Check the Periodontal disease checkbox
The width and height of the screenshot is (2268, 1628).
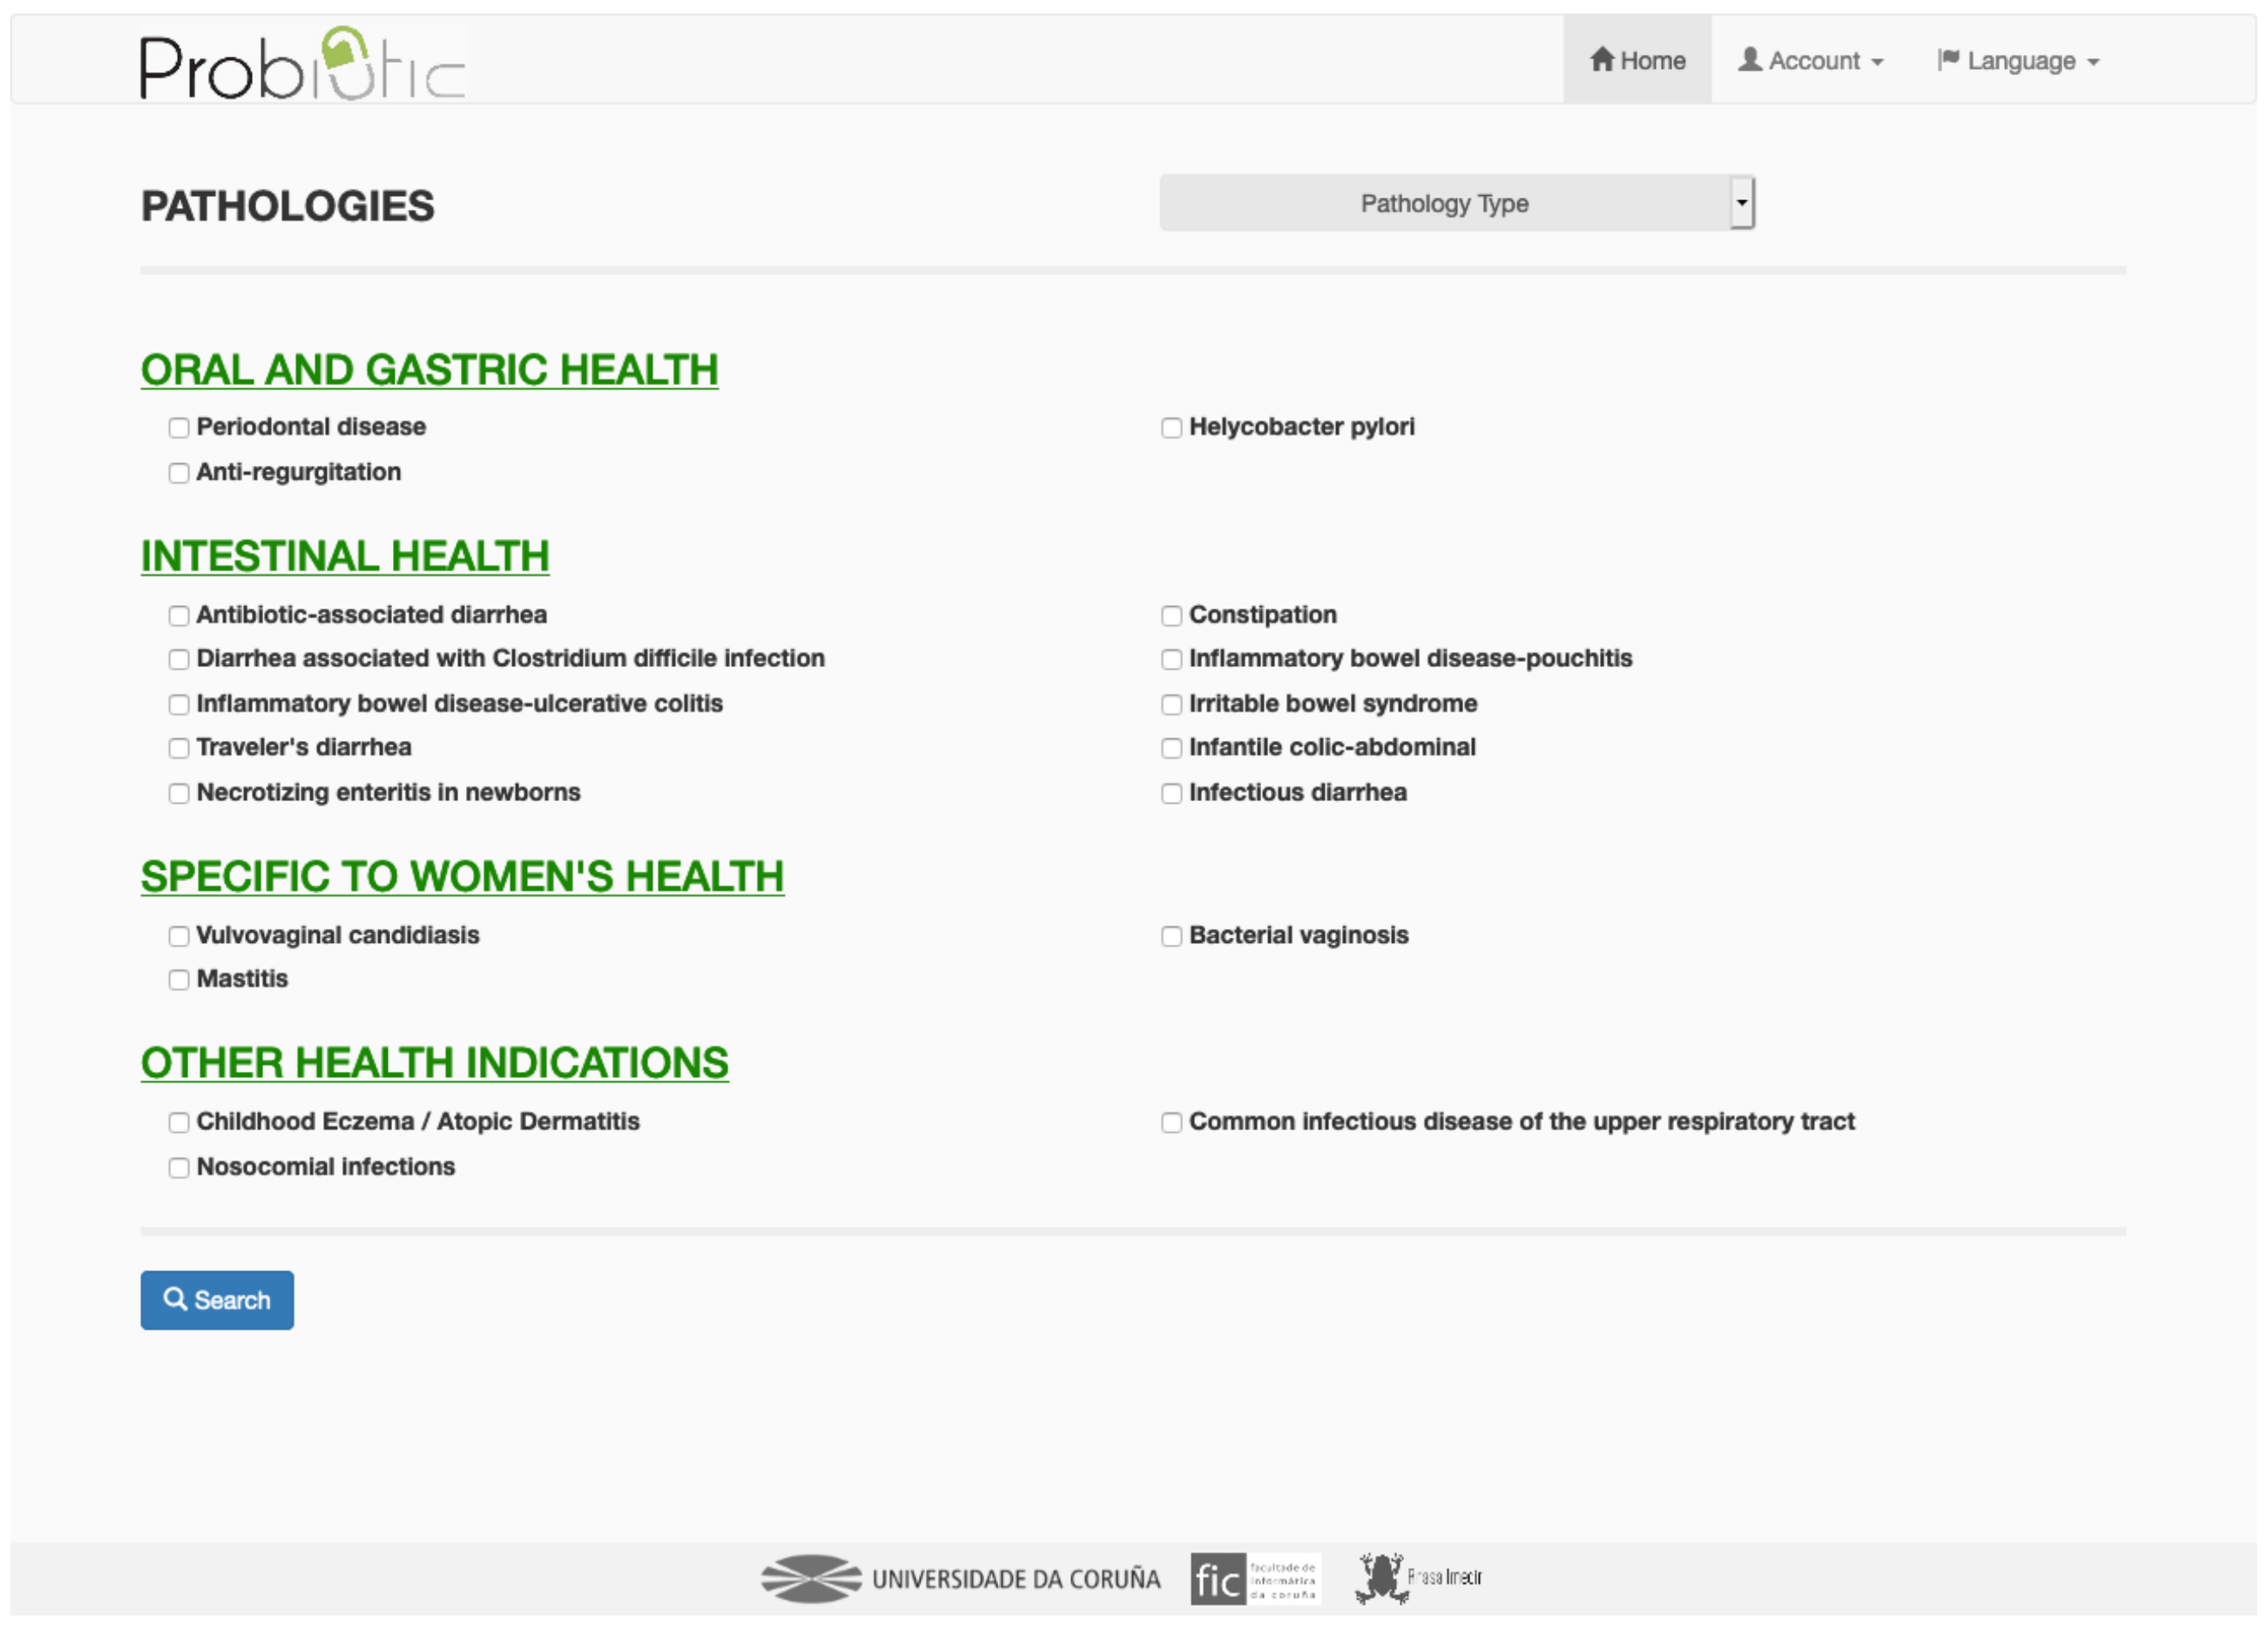coord(179,428)
